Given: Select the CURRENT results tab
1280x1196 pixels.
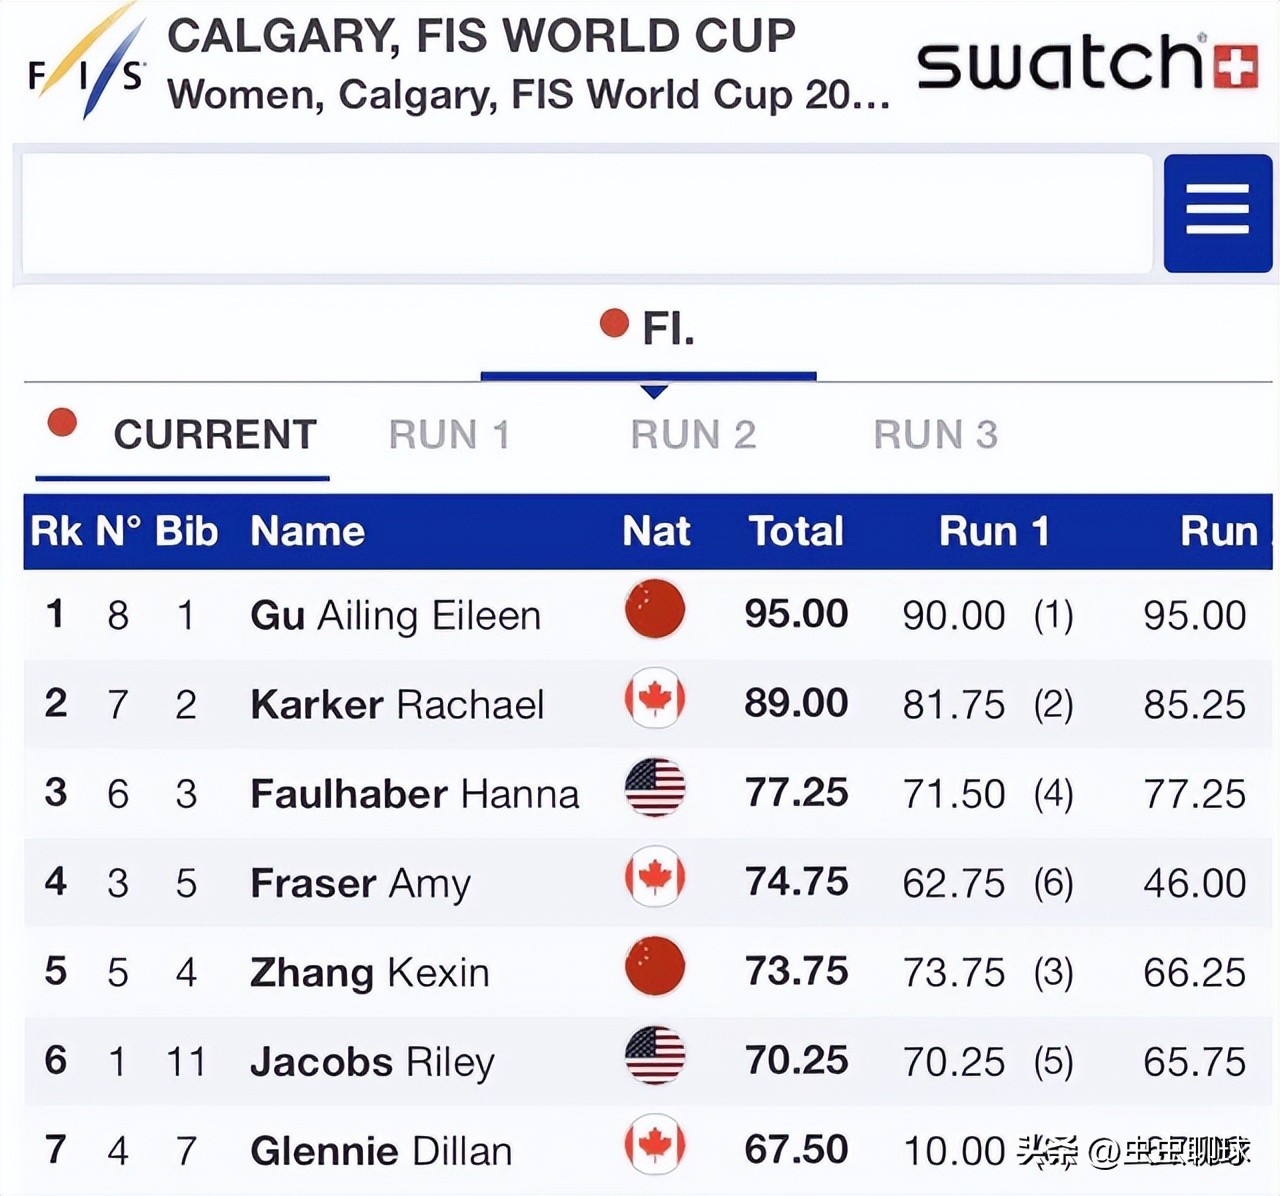Looking at the screenshot, I should [214, 435].
